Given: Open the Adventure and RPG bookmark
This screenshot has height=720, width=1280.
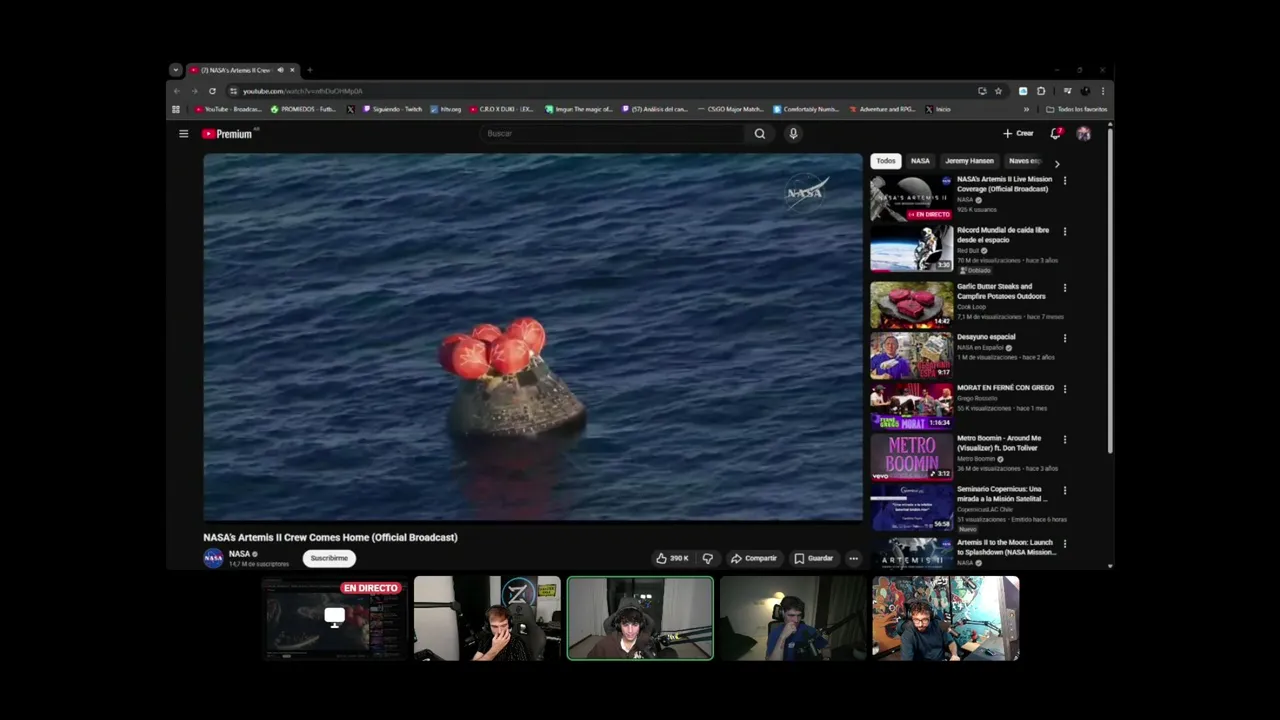Looking at the screenshot, I should point(882,109).
